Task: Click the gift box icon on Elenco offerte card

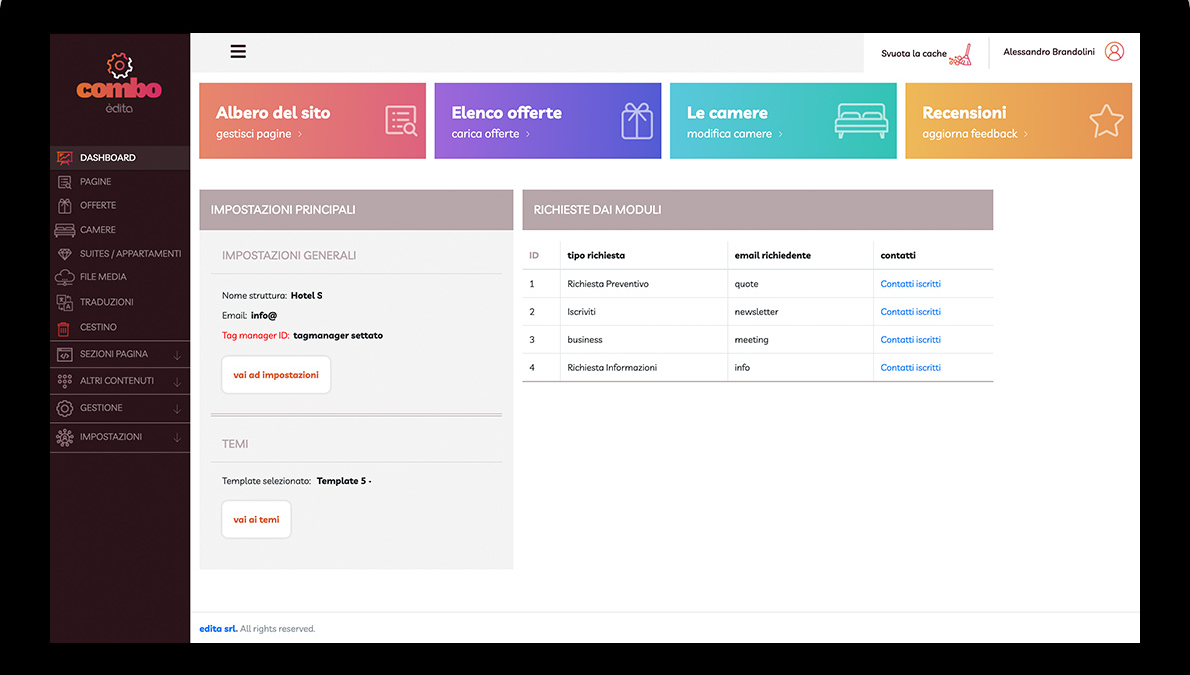Action: point(637,121)
